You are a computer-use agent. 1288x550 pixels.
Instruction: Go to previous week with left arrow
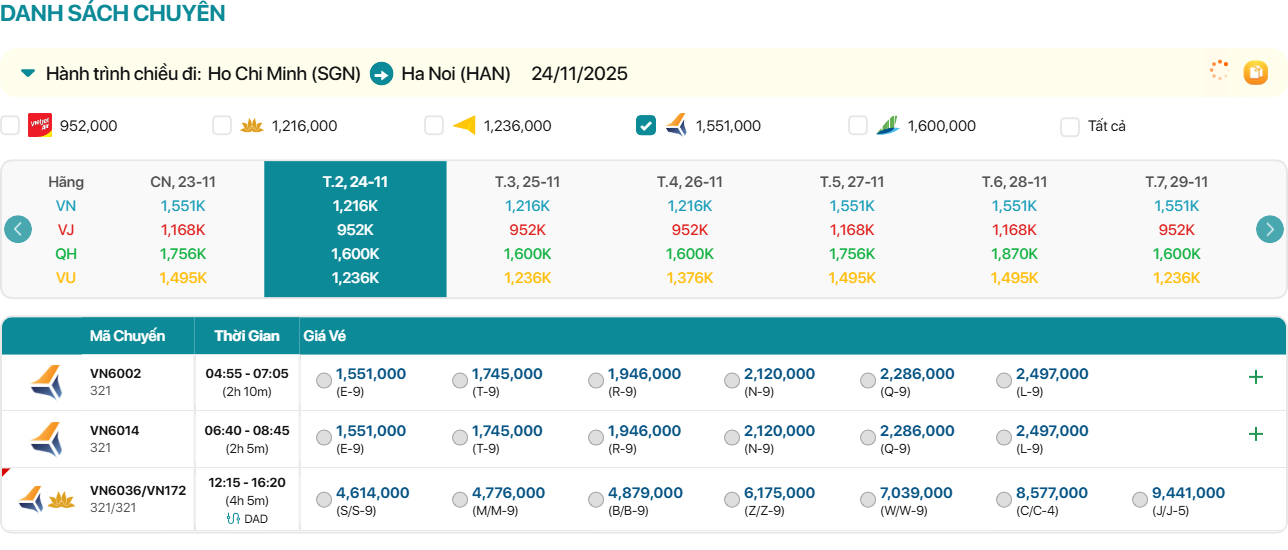click(x=18, y=229)
